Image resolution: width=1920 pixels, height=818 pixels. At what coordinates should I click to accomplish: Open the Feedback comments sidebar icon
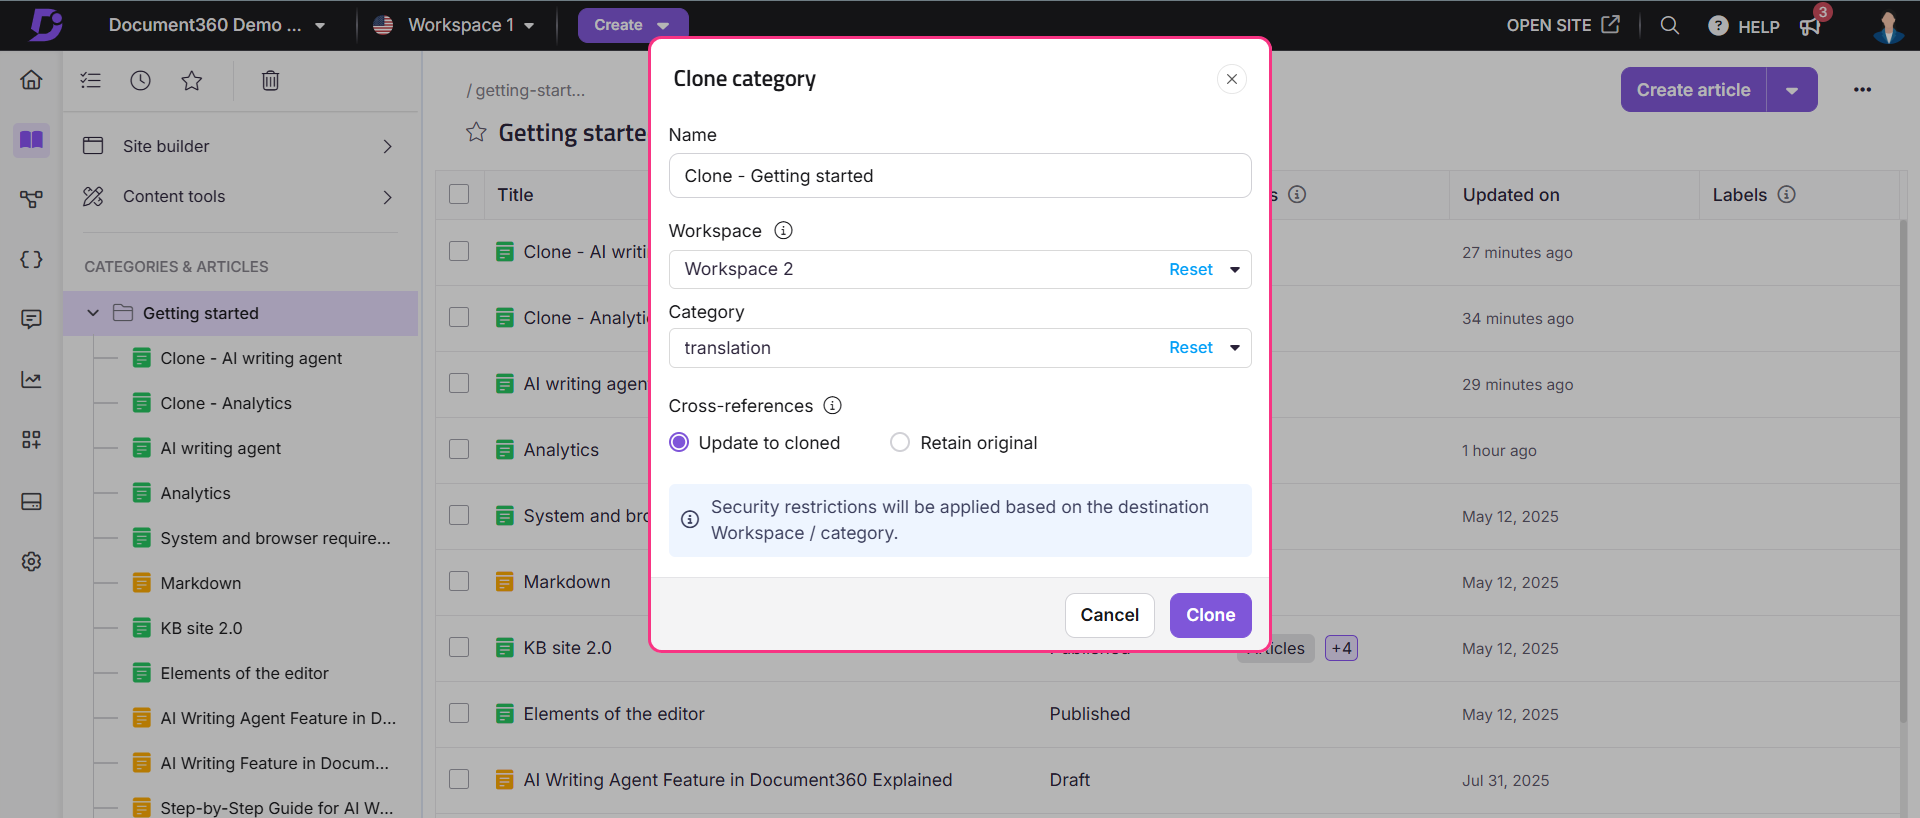(x=32, y=319)
